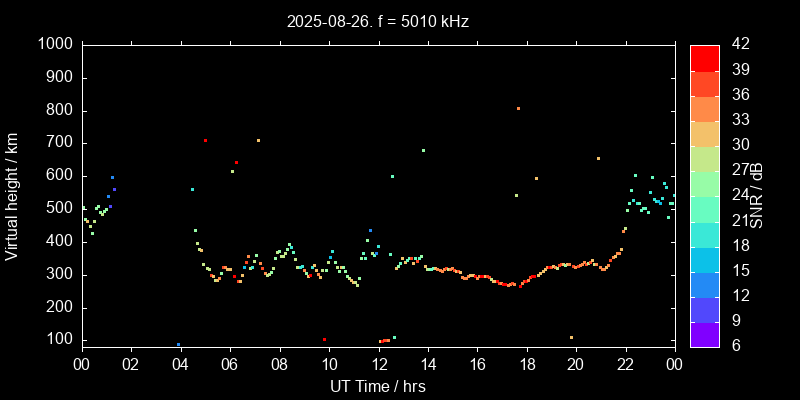Select the blue 12–15 dB colorbar segment
The image size is (800, 400).
coord(704,284)
